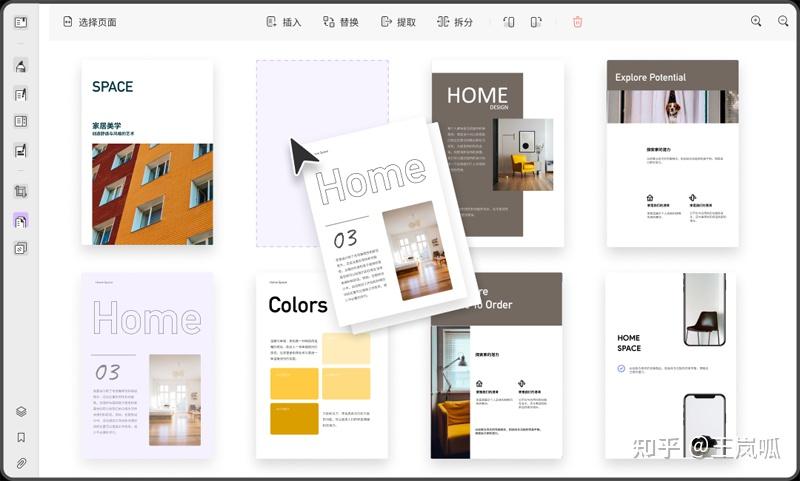The width and height of the screenshot is (800, 481).
Task: Open the reader mode sidebar icon
Action: (x=20, y=22)
